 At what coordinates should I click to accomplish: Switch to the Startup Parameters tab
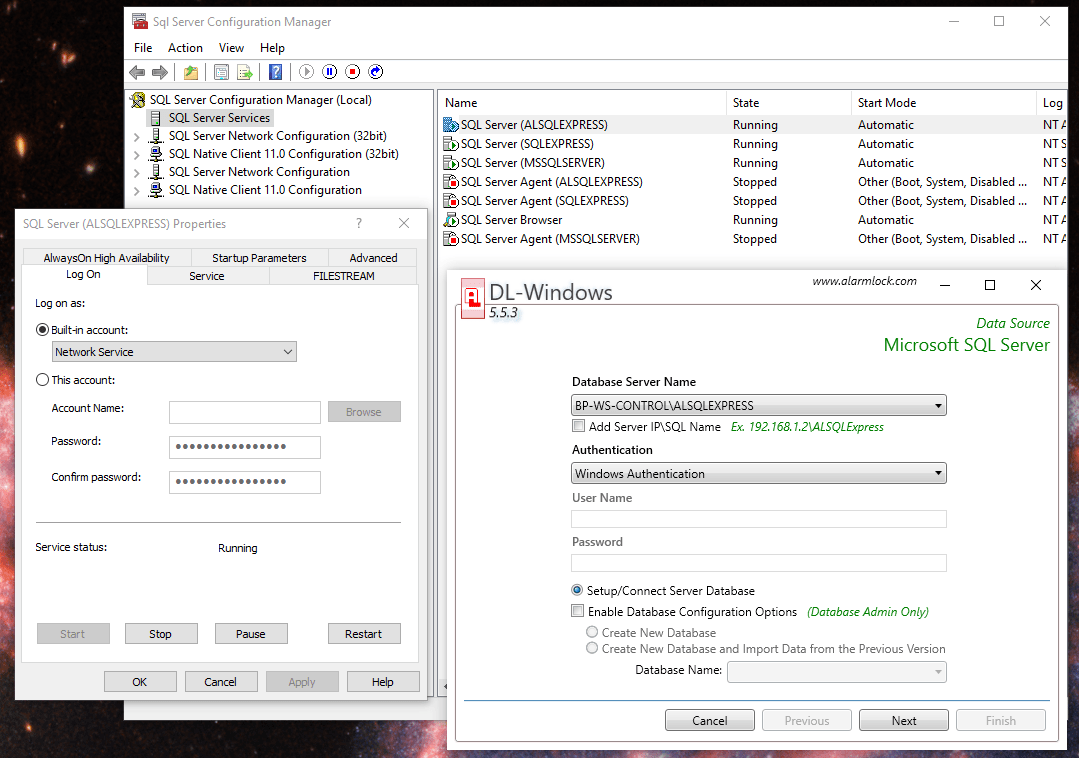point(259,257)
